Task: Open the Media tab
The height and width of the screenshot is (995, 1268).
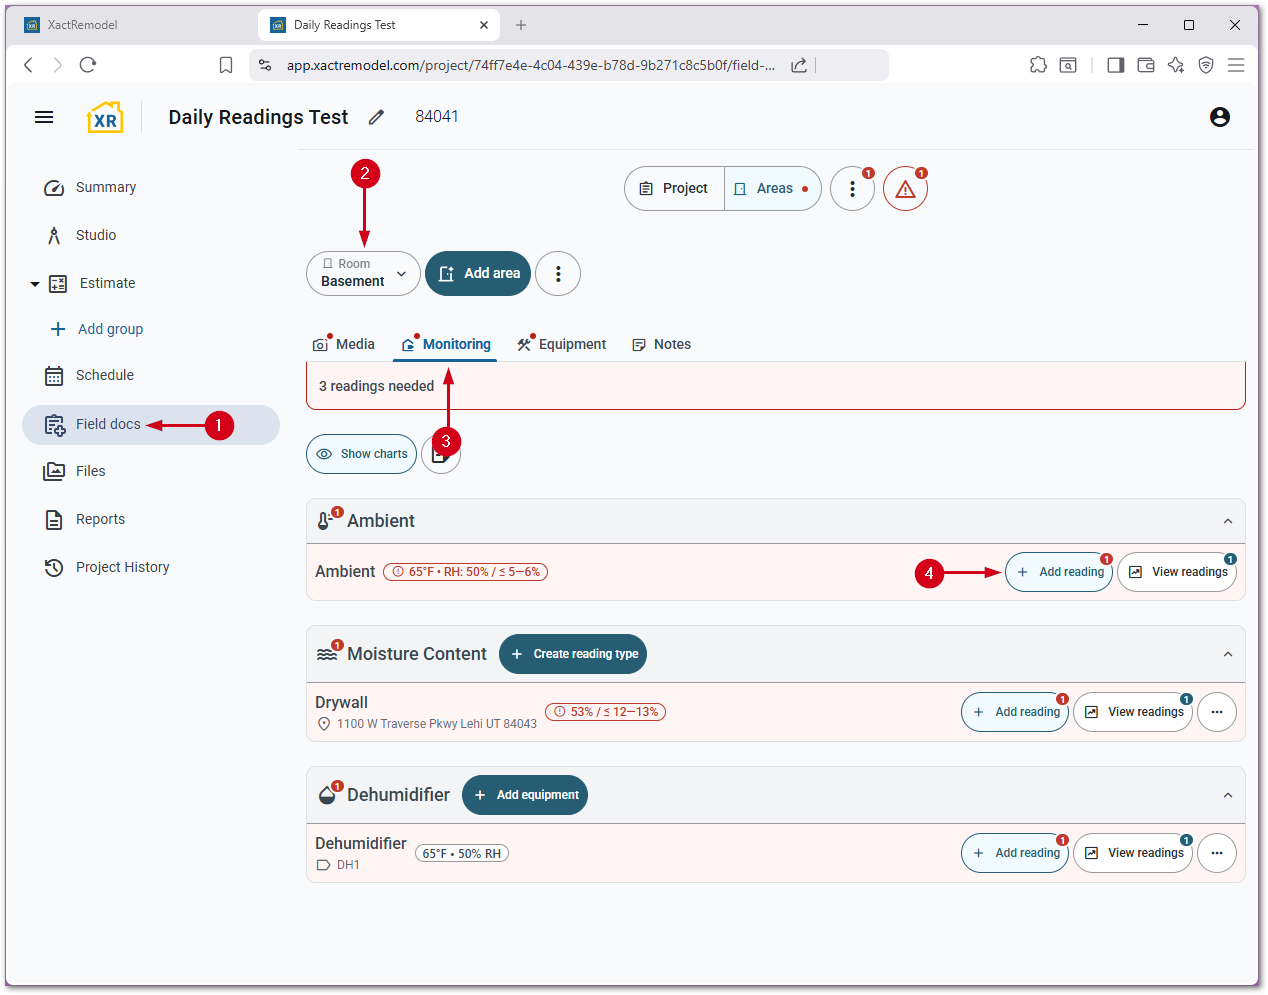Action: 344,344
